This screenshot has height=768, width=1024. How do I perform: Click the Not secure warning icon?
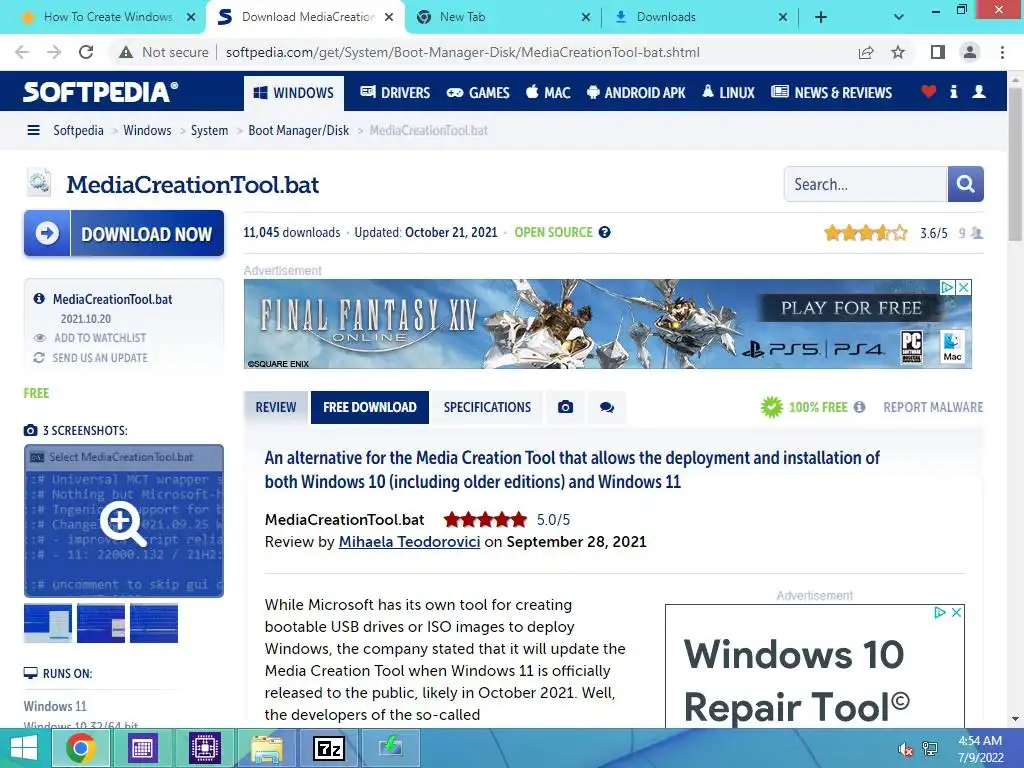click(126, 52)
